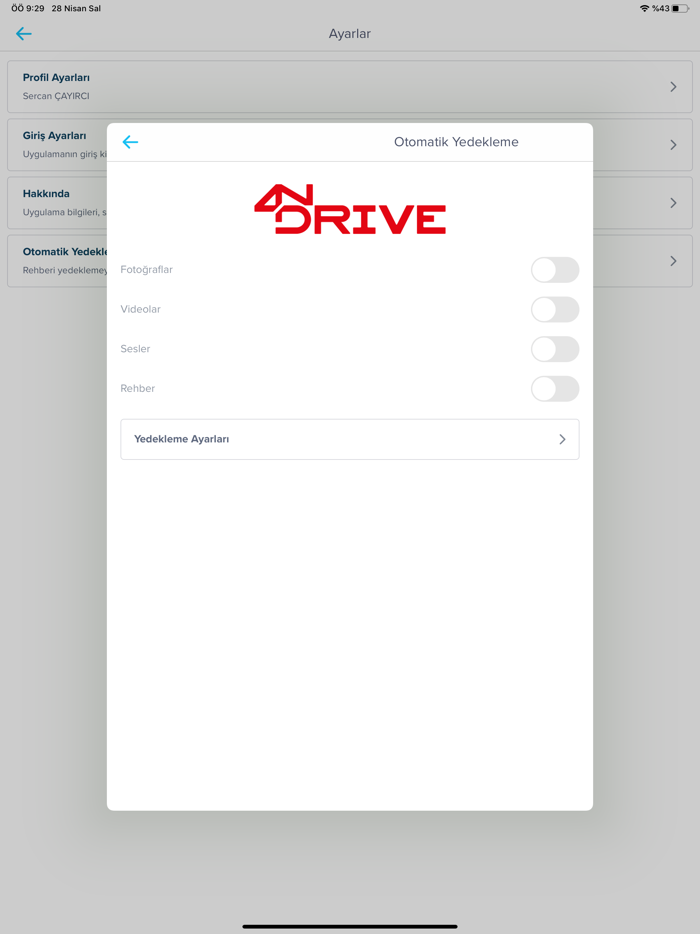Open Hakkında chevron on the right
The height and width of the screenshot is (934, 700).
[x=673, y=203]
